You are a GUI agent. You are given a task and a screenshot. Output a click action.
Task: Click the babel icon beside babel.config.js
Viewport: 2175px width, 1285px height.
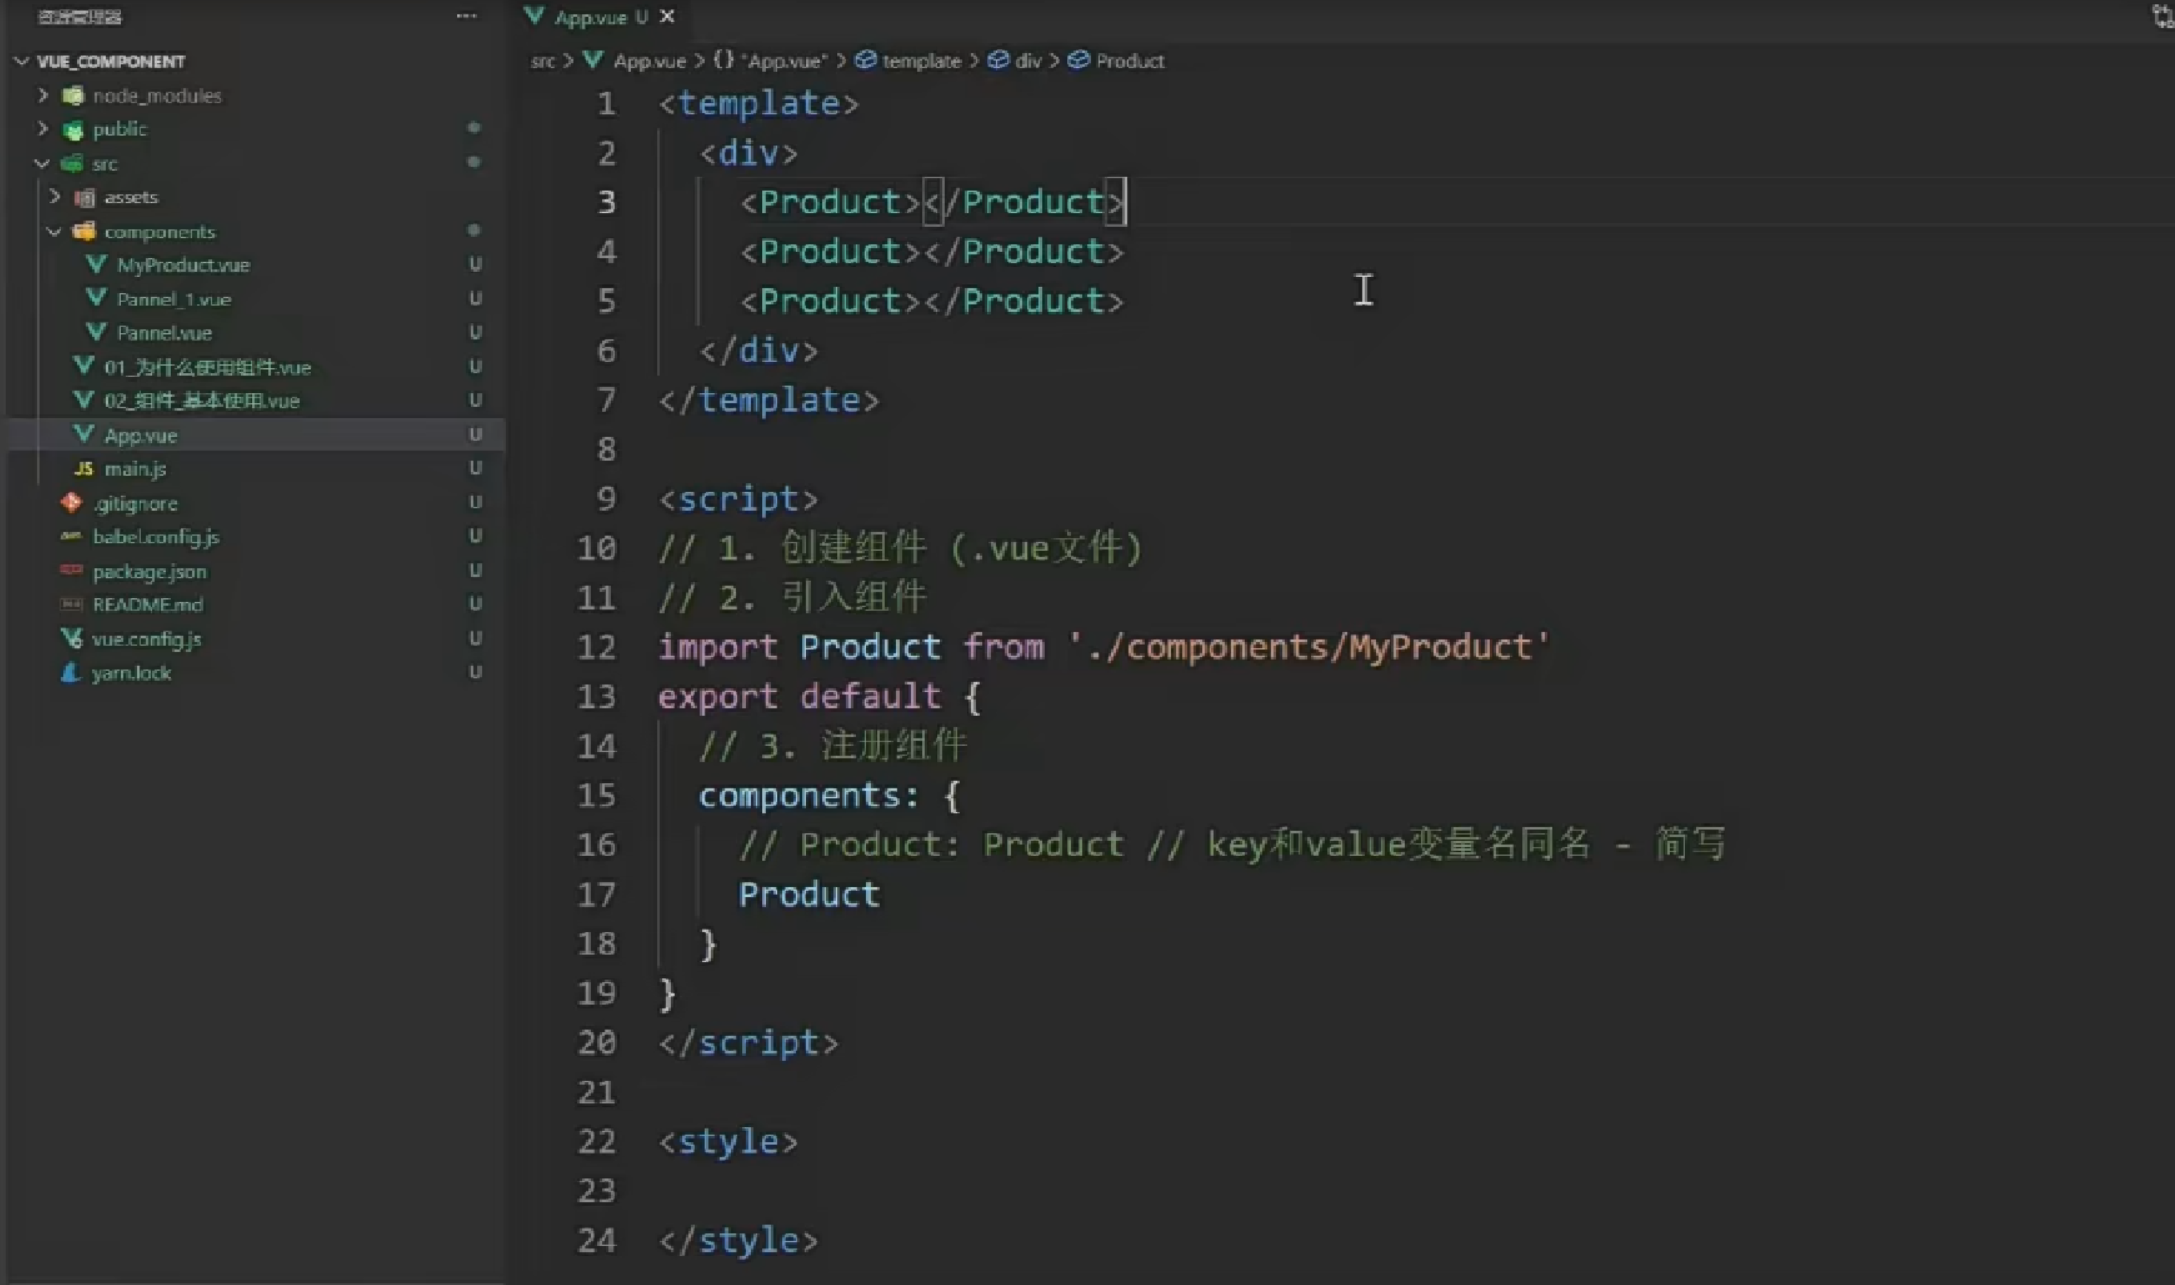tap(71, 537)
